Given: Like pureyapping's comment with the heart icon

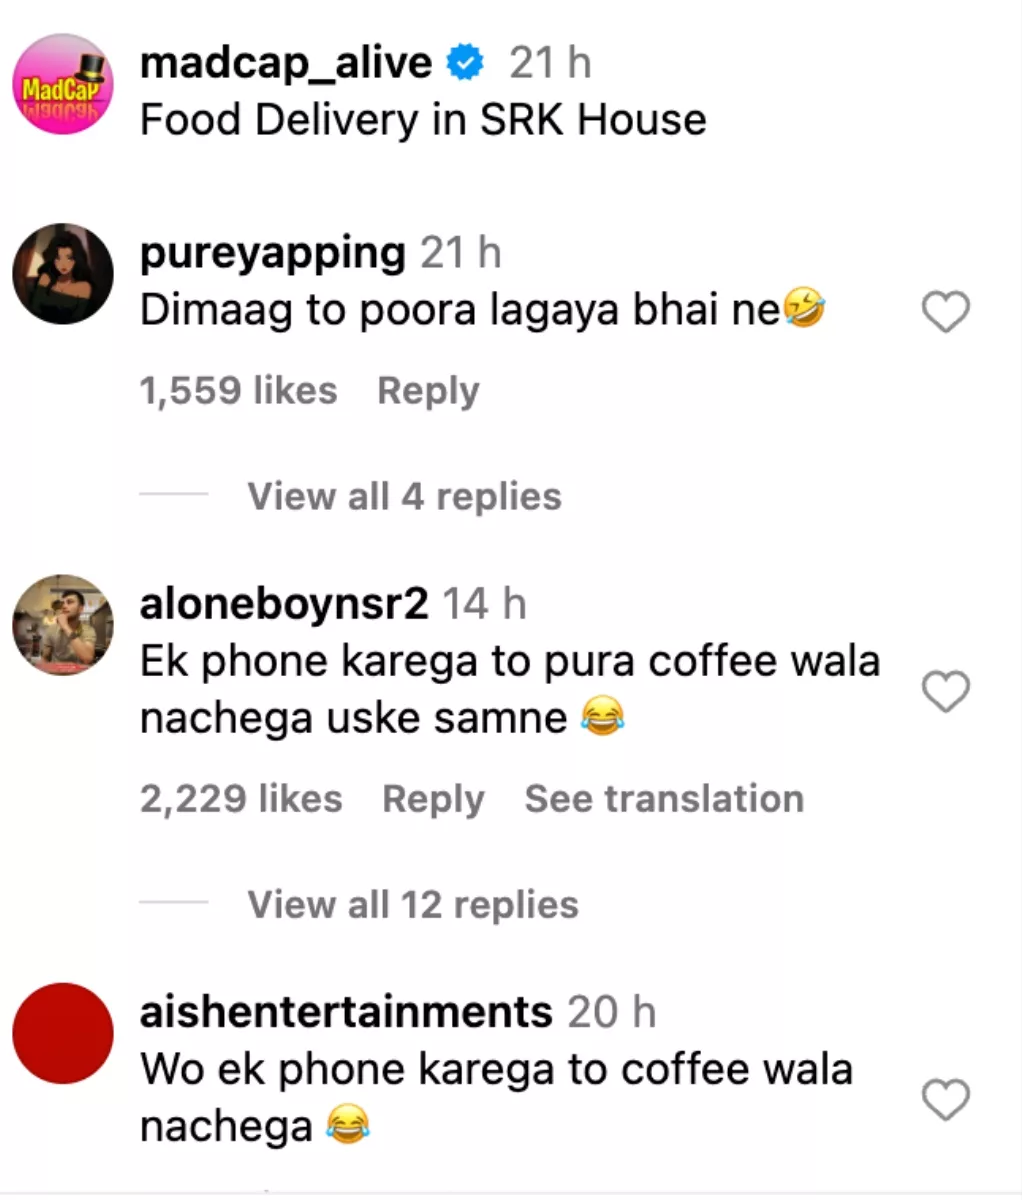Looking at the screenshot, I should tap(945, 313).
